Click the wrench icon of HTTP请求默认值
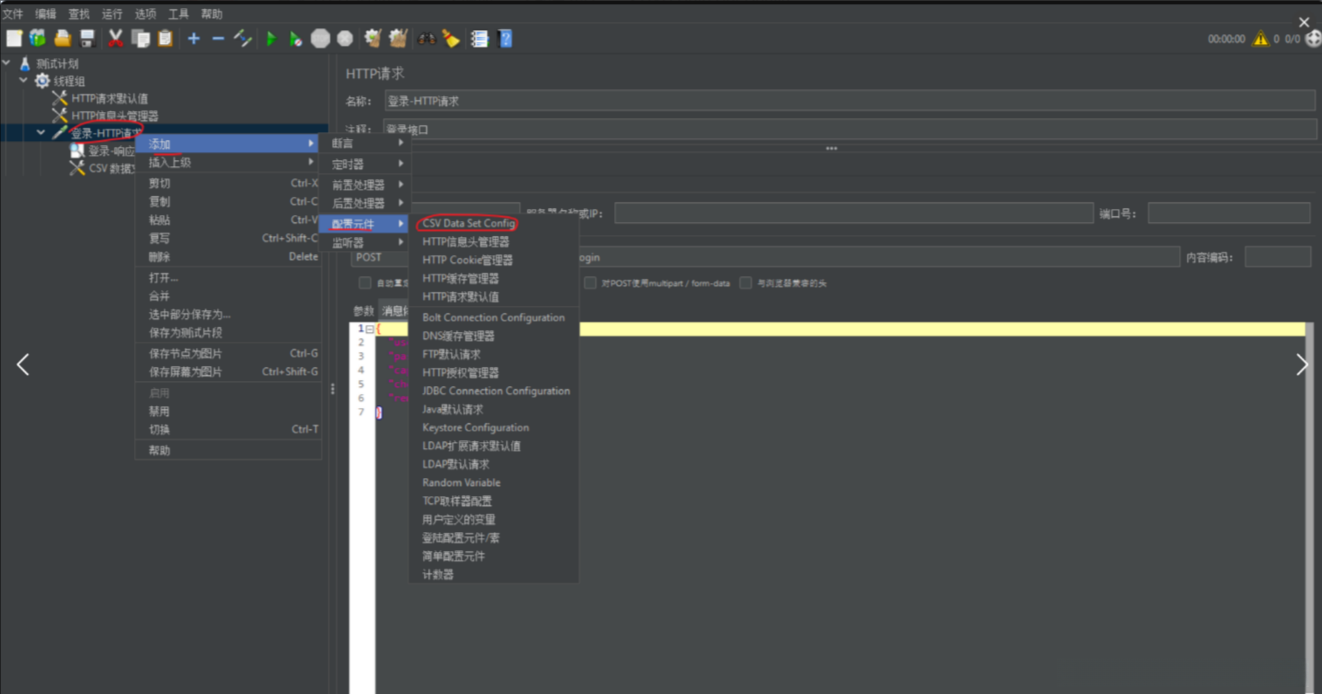 (60, 98)
